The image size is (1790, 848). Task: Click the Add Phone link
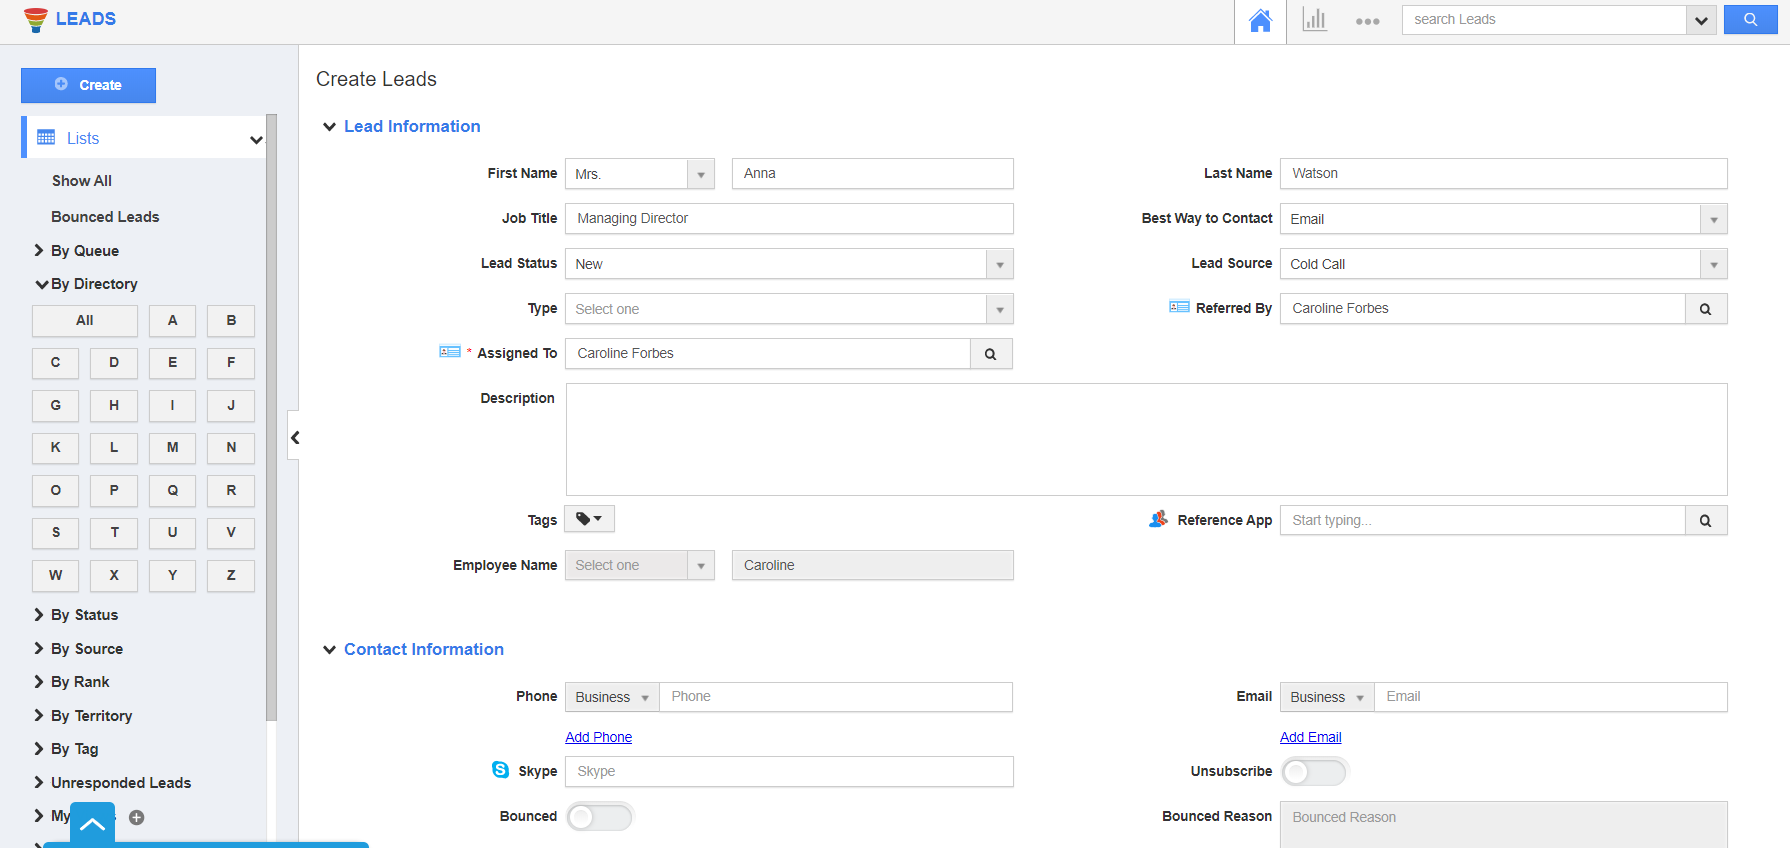(598, 737)
